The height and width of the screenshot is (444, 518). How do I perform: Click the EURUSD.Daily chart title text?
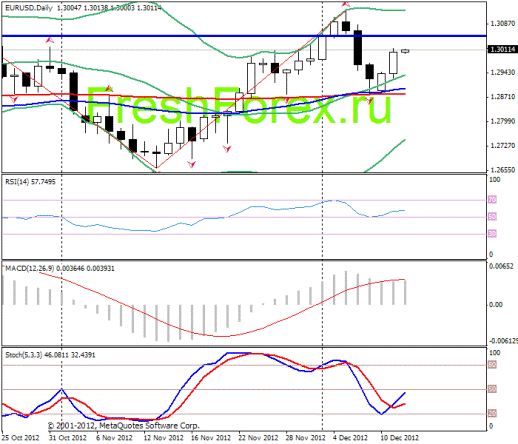tap(29, 8)
